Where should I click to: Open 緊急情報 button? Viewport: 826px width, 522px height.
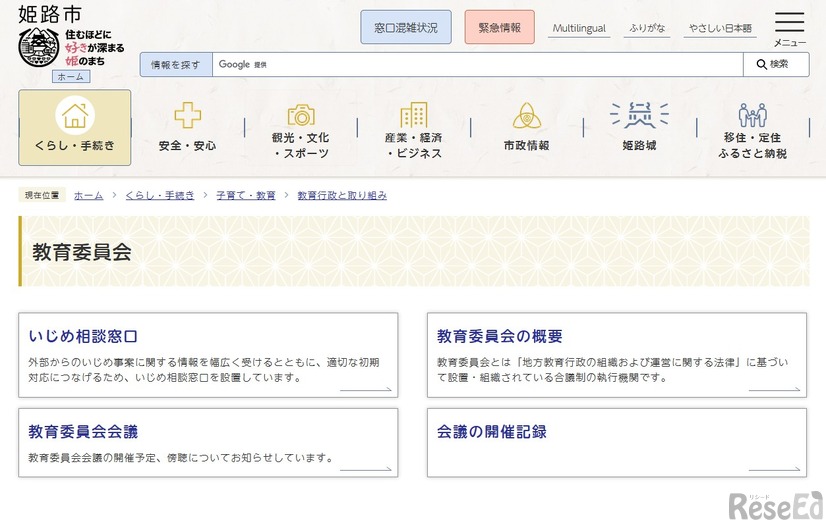point(499,27)
